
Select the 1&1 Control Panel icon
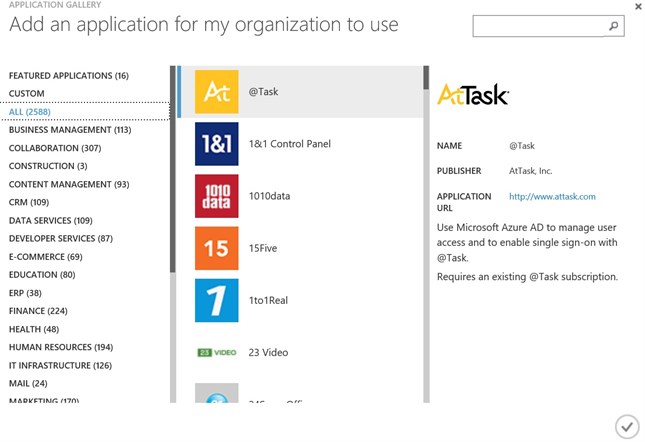(216, 144)
